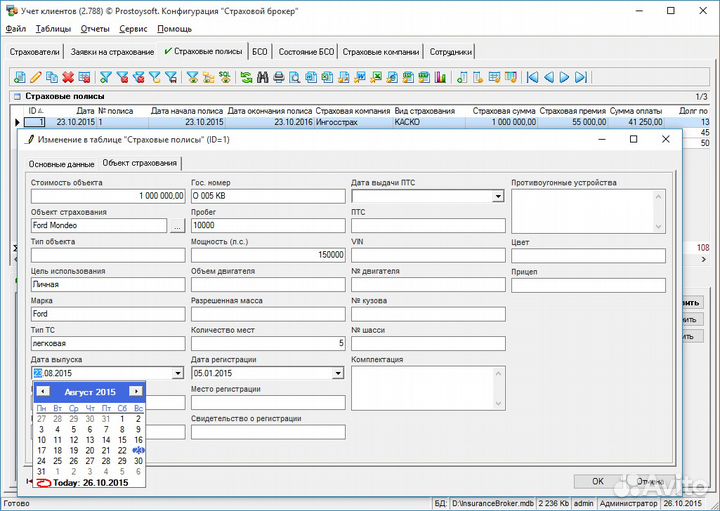Go to first record using navigation arrow
This screenshot has height=511, width=720.
532,77
